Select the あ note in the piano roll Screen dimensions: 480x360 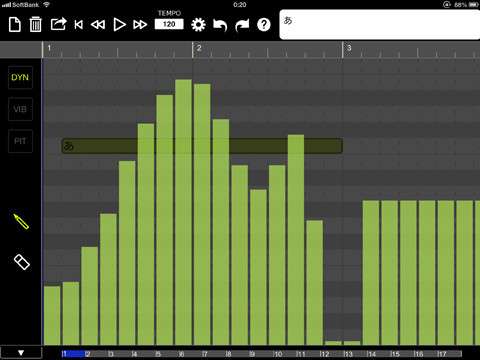coord(202,146)
